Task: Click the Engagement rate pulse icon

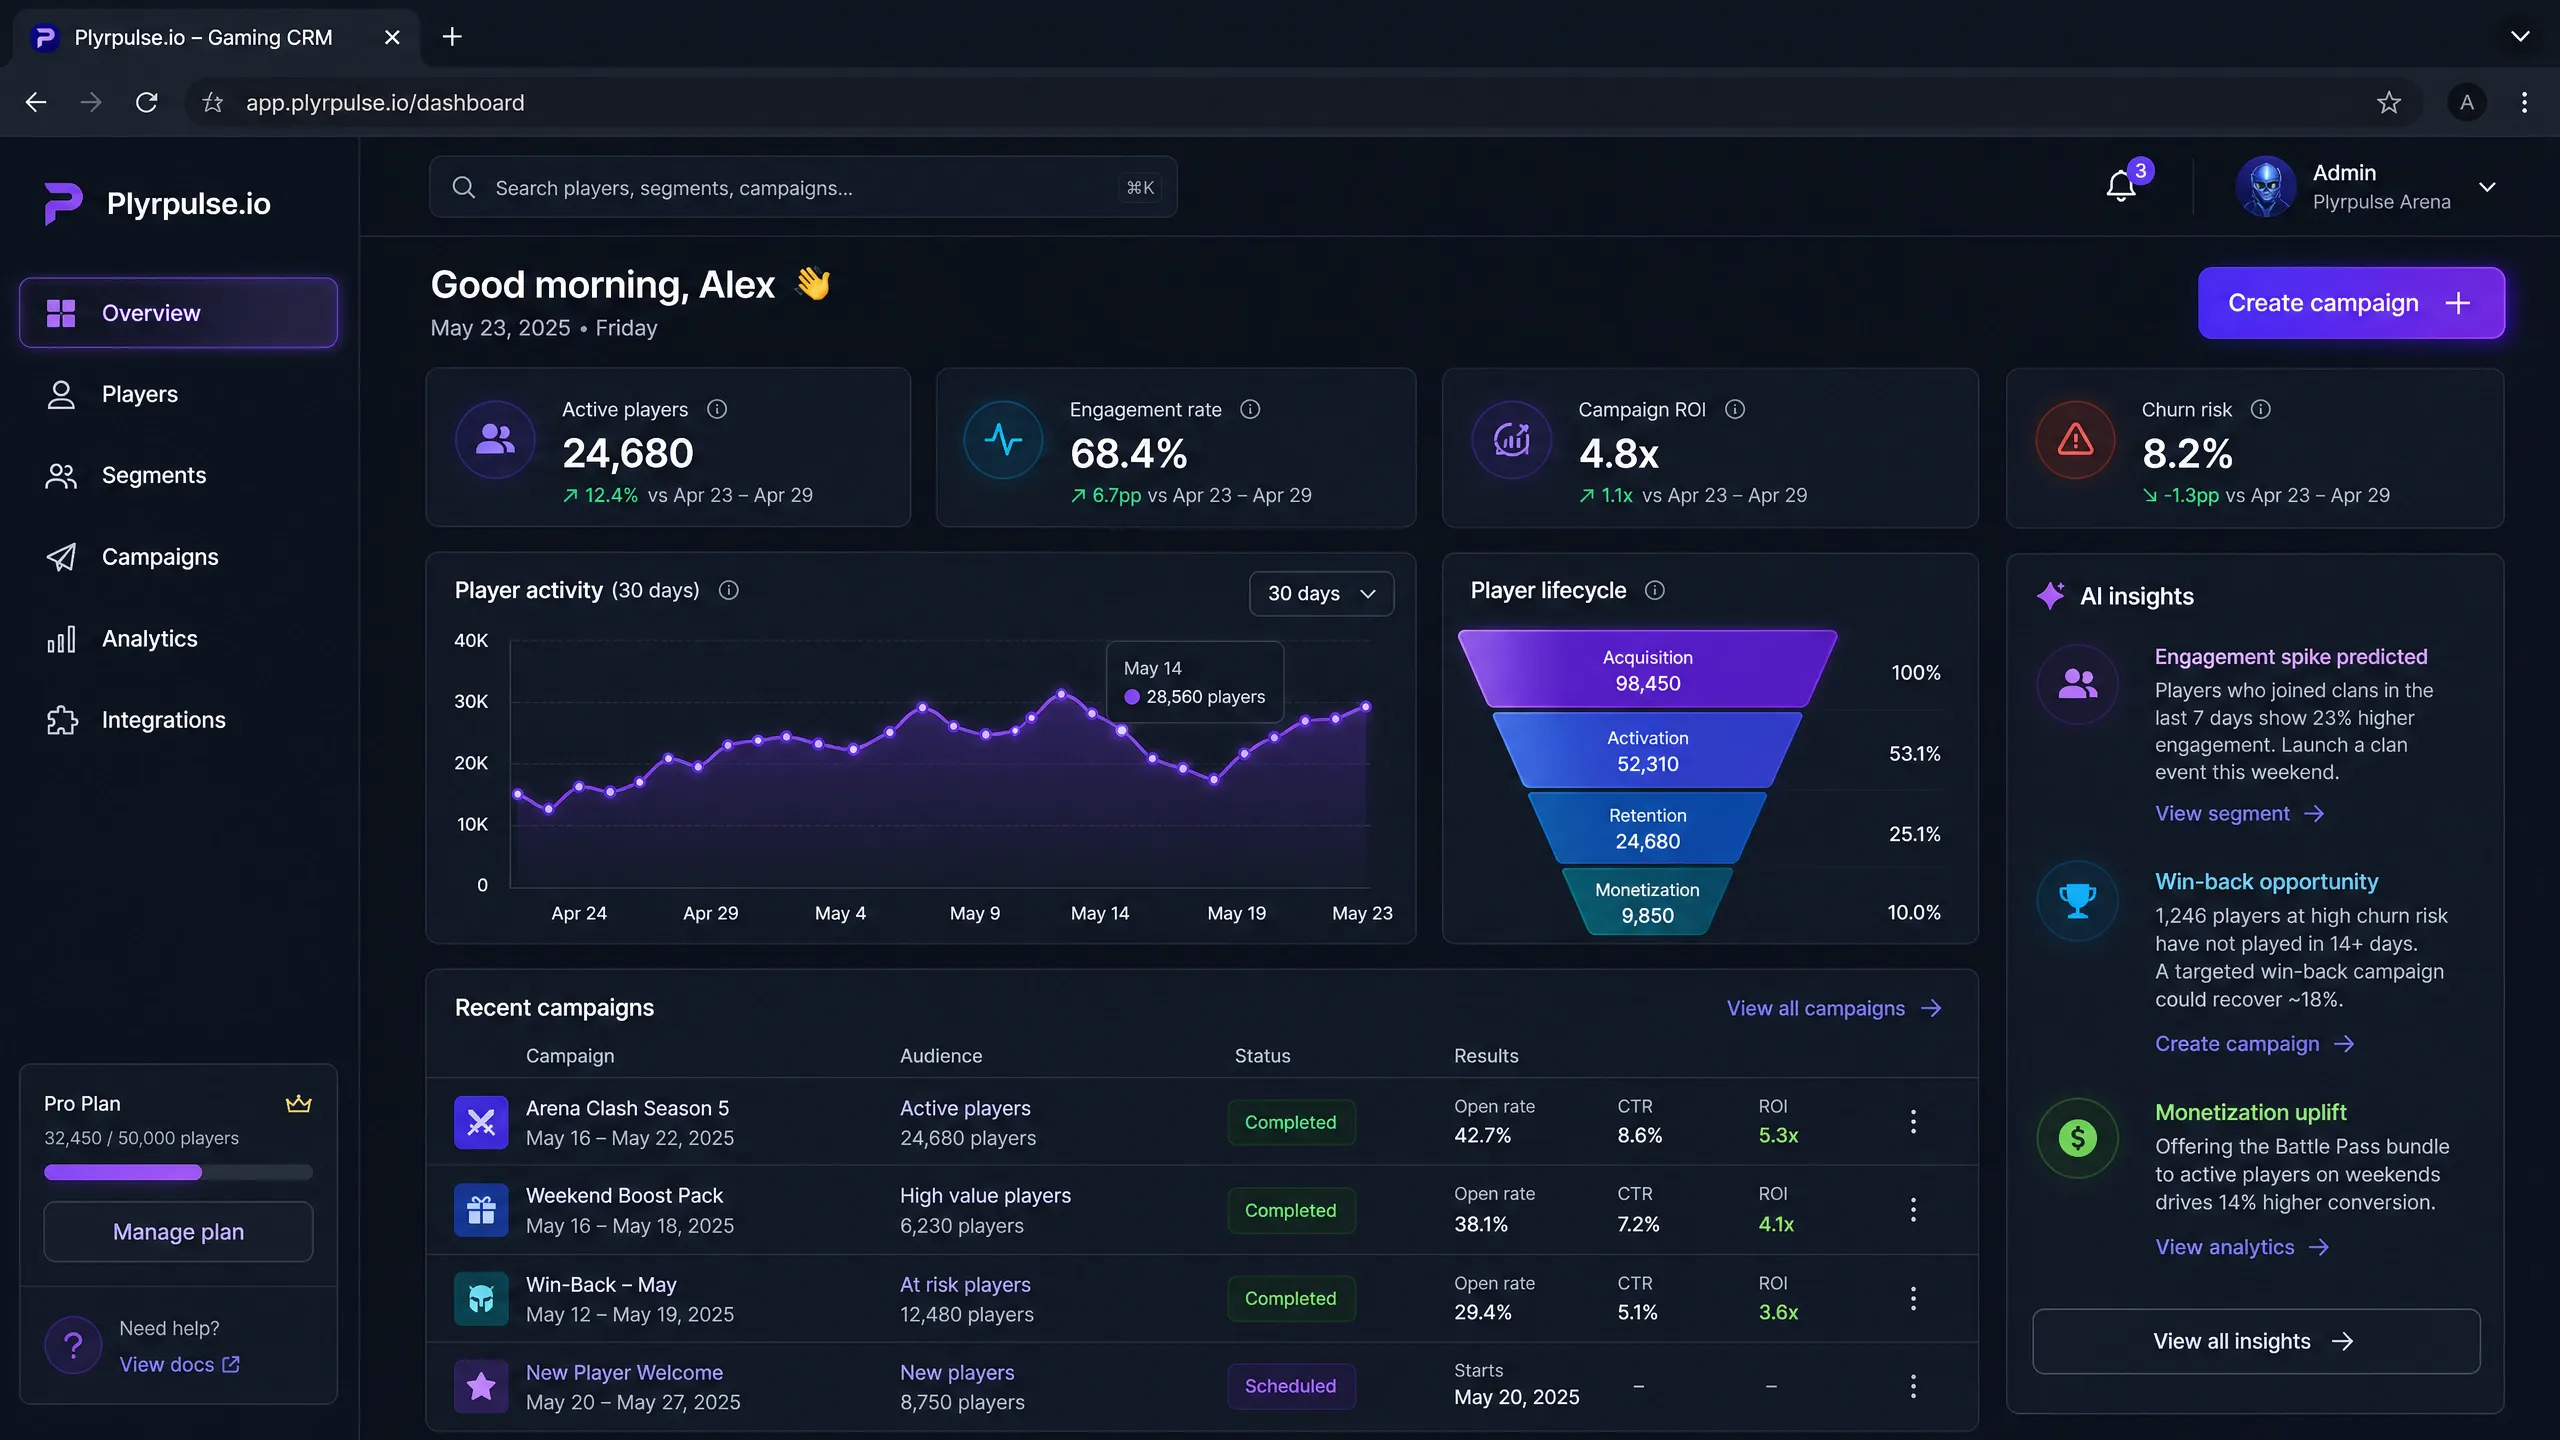Action: tap(1003, 440)
